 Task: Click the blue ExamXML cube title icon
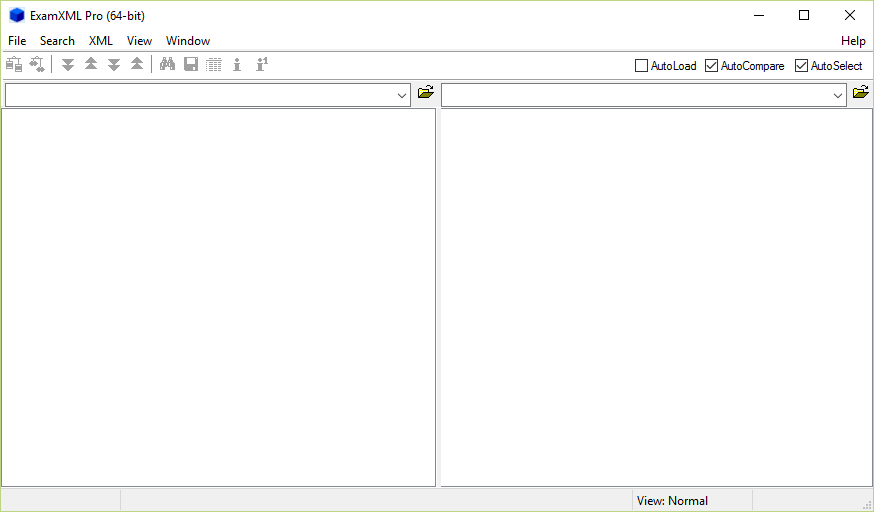tap(17, 16)
